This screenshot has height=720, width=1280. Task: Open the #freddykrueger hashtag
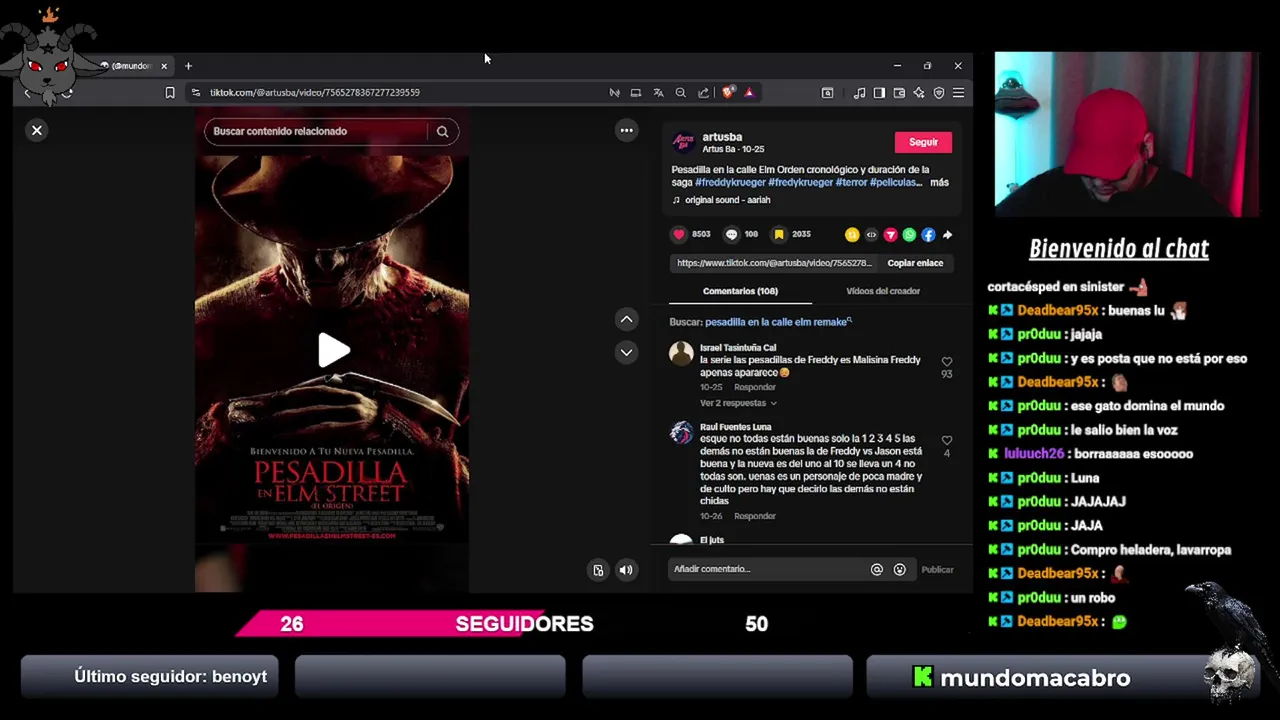coord(730,182)
